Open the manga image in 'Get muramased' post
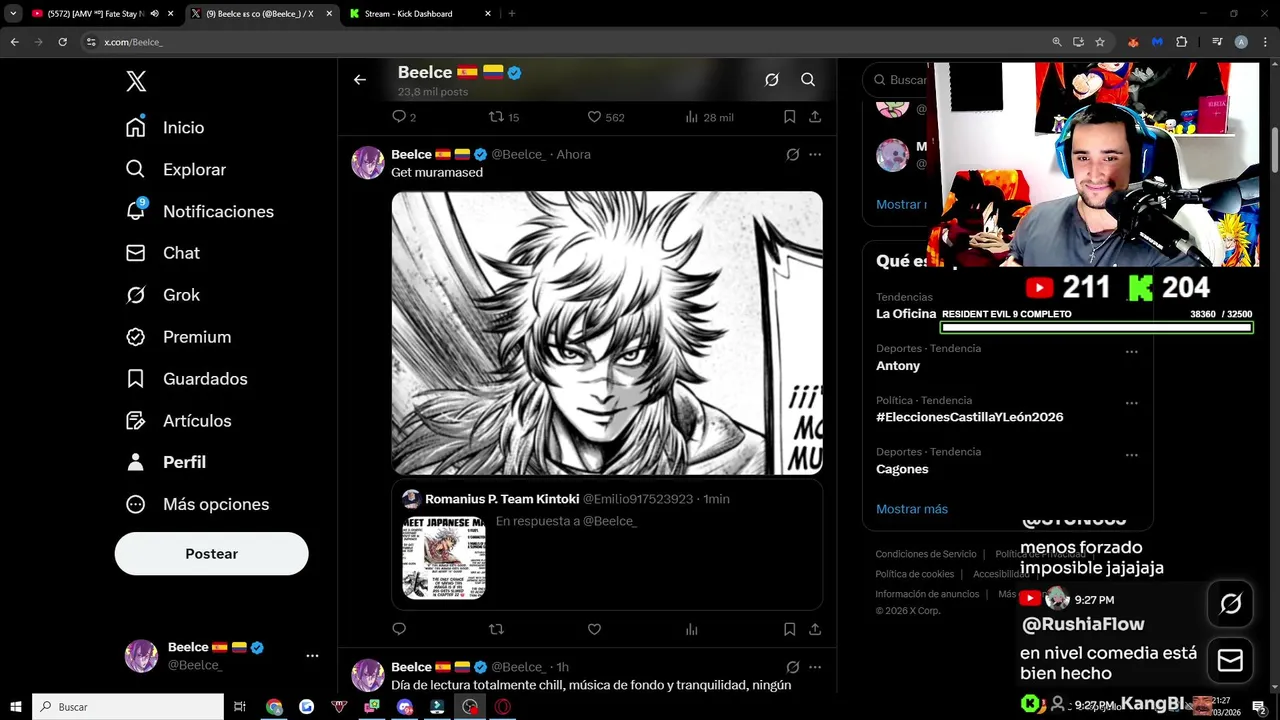The width and height of the screenshot is (1280, 720). [x=607, y=333]
